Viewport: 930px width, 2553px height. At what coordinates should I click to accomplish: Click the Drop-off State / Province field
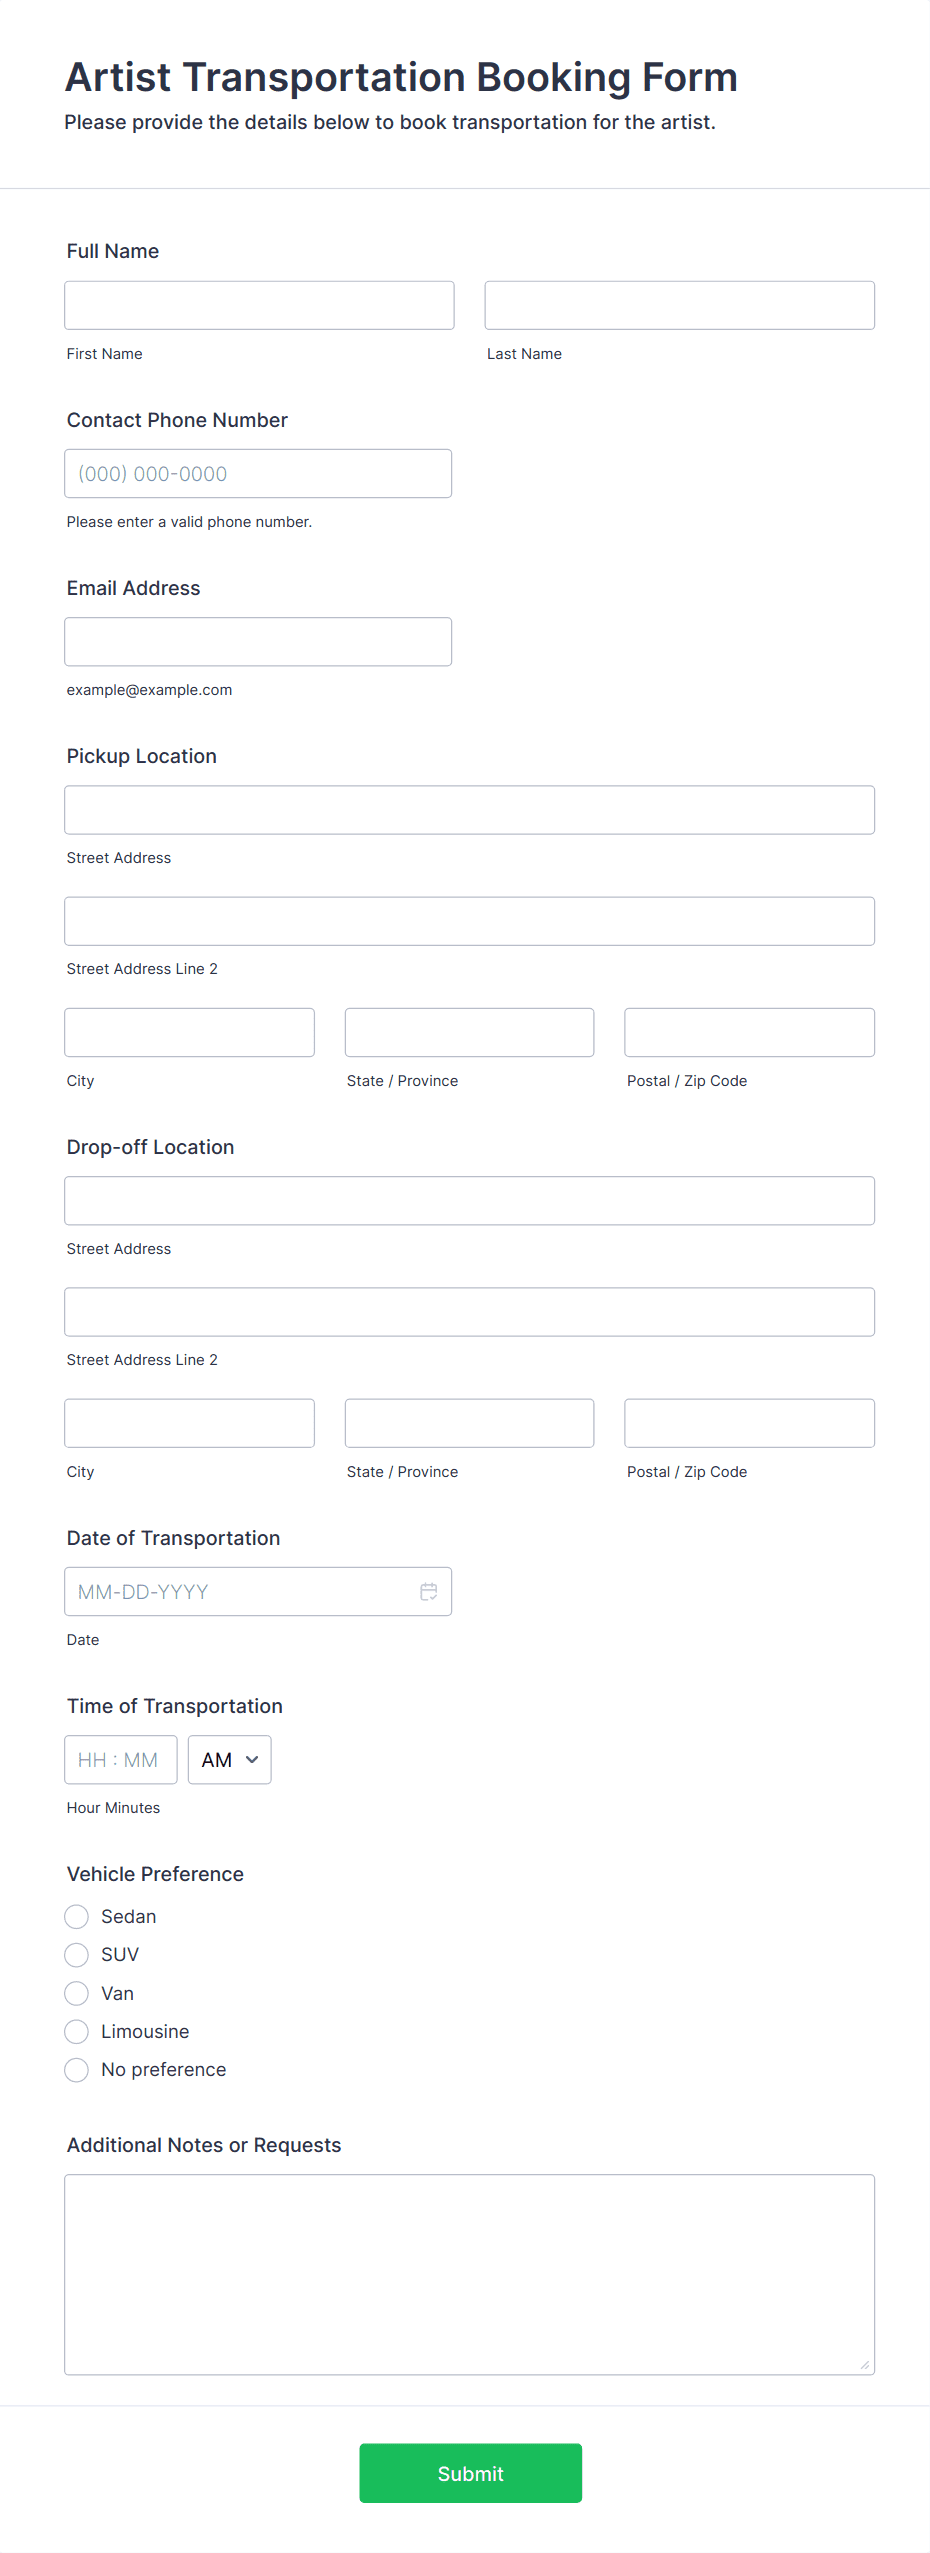(x=469, y=1422)
